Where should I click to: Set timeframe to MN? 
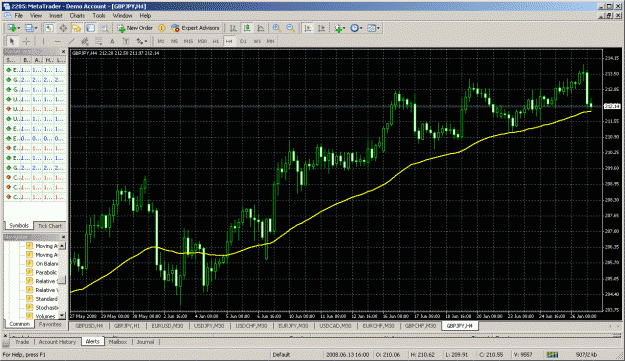pos(271,41)
